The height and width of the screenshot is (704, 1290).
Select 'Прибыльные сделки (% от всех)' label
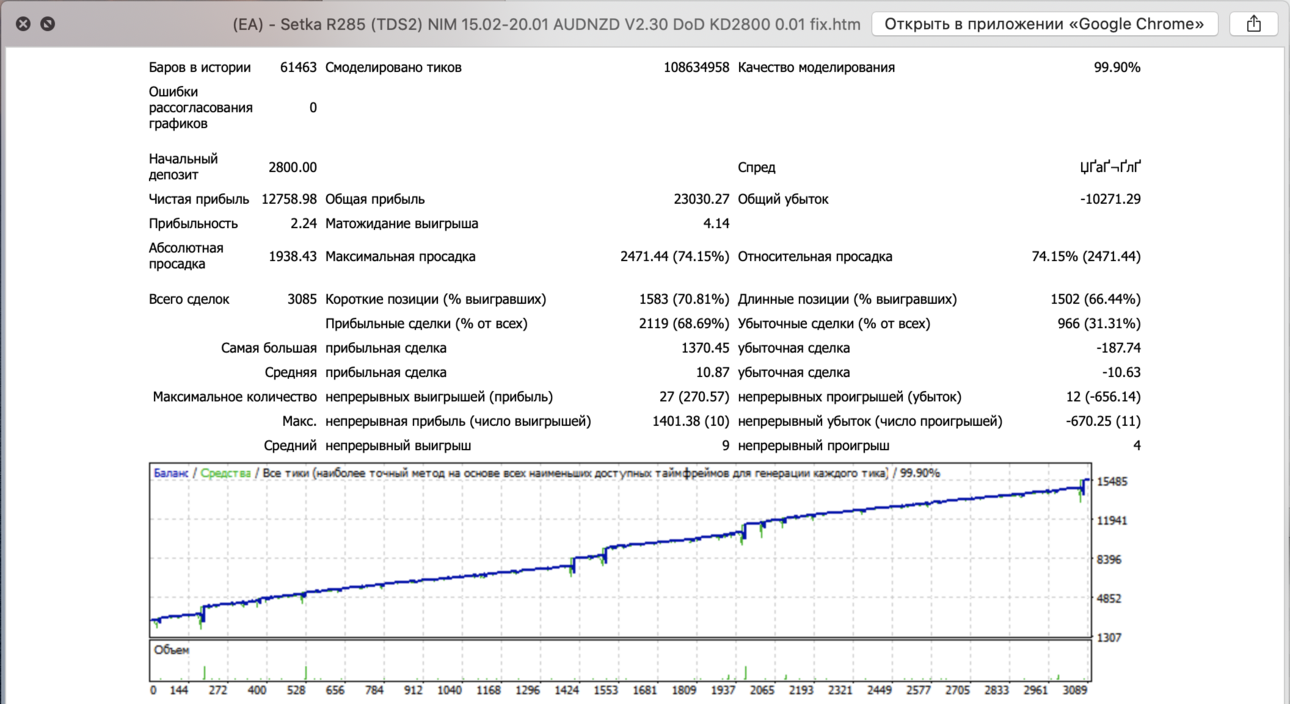426,324
